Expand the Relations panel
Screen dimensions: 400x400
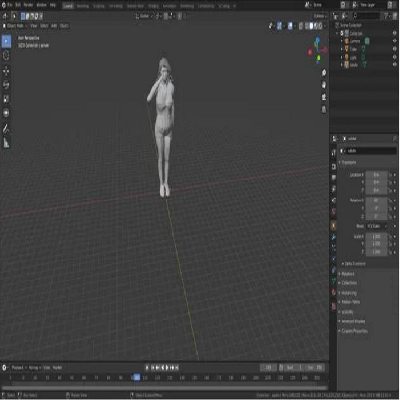click(347, 274)
